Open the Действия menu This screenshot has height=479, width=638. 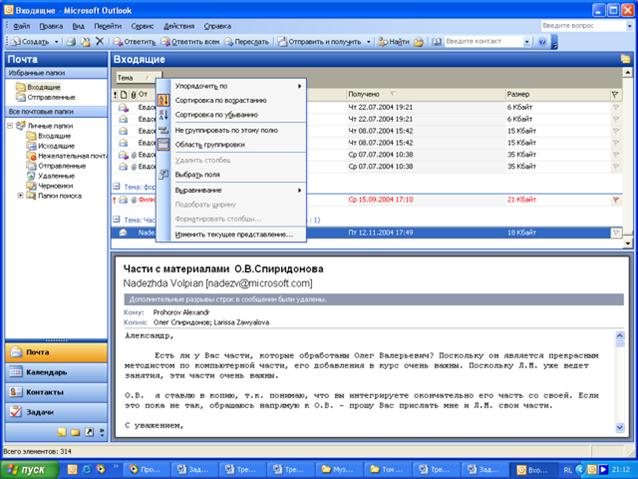(x=179, y=26)
